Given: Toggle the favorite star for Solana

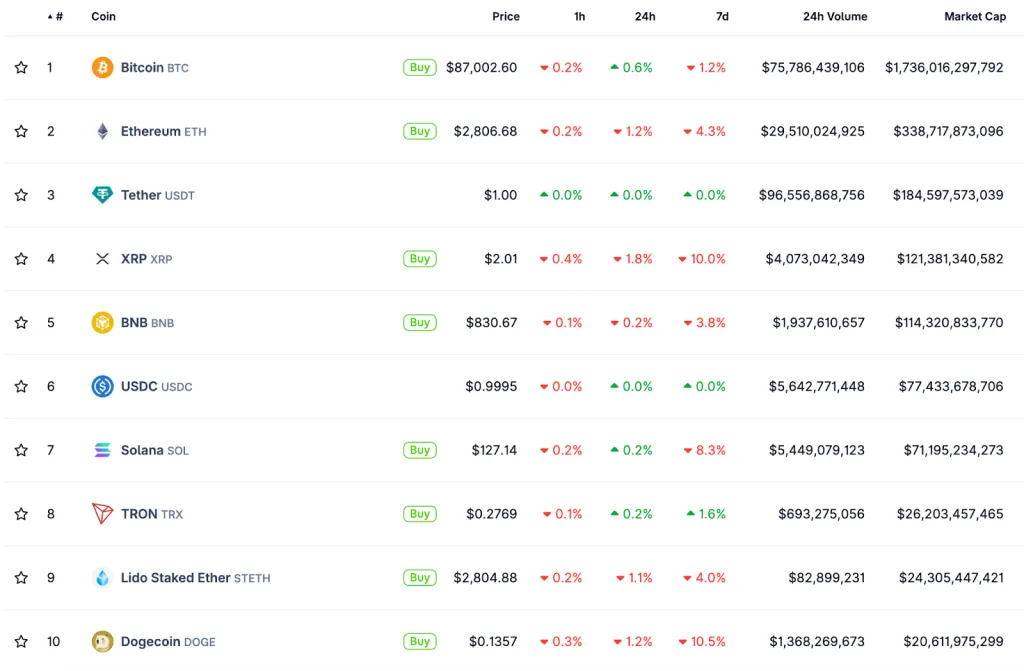Looking at the screenshot, I should [x=21, y=450].
